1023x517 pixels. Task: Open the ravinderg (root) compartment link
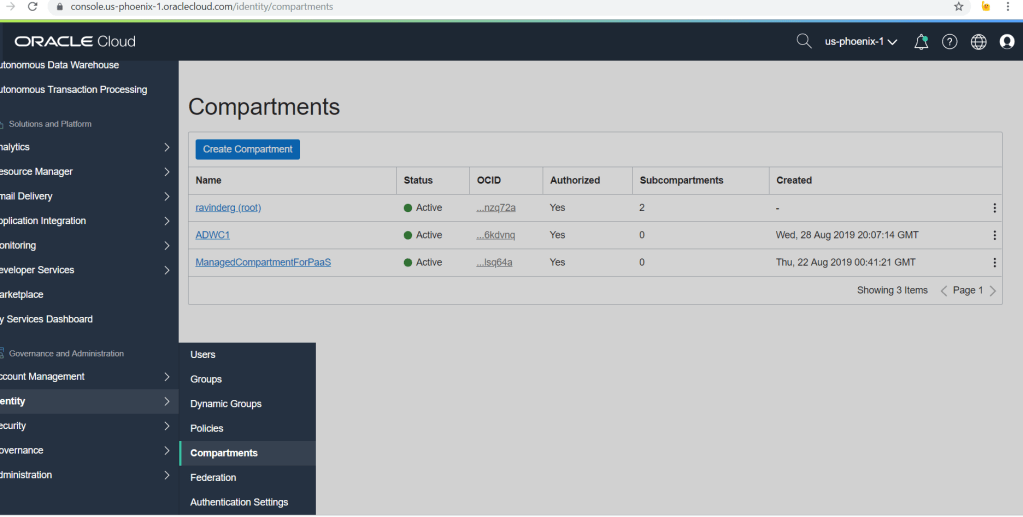pyautogui.click(x=228, y=208)
